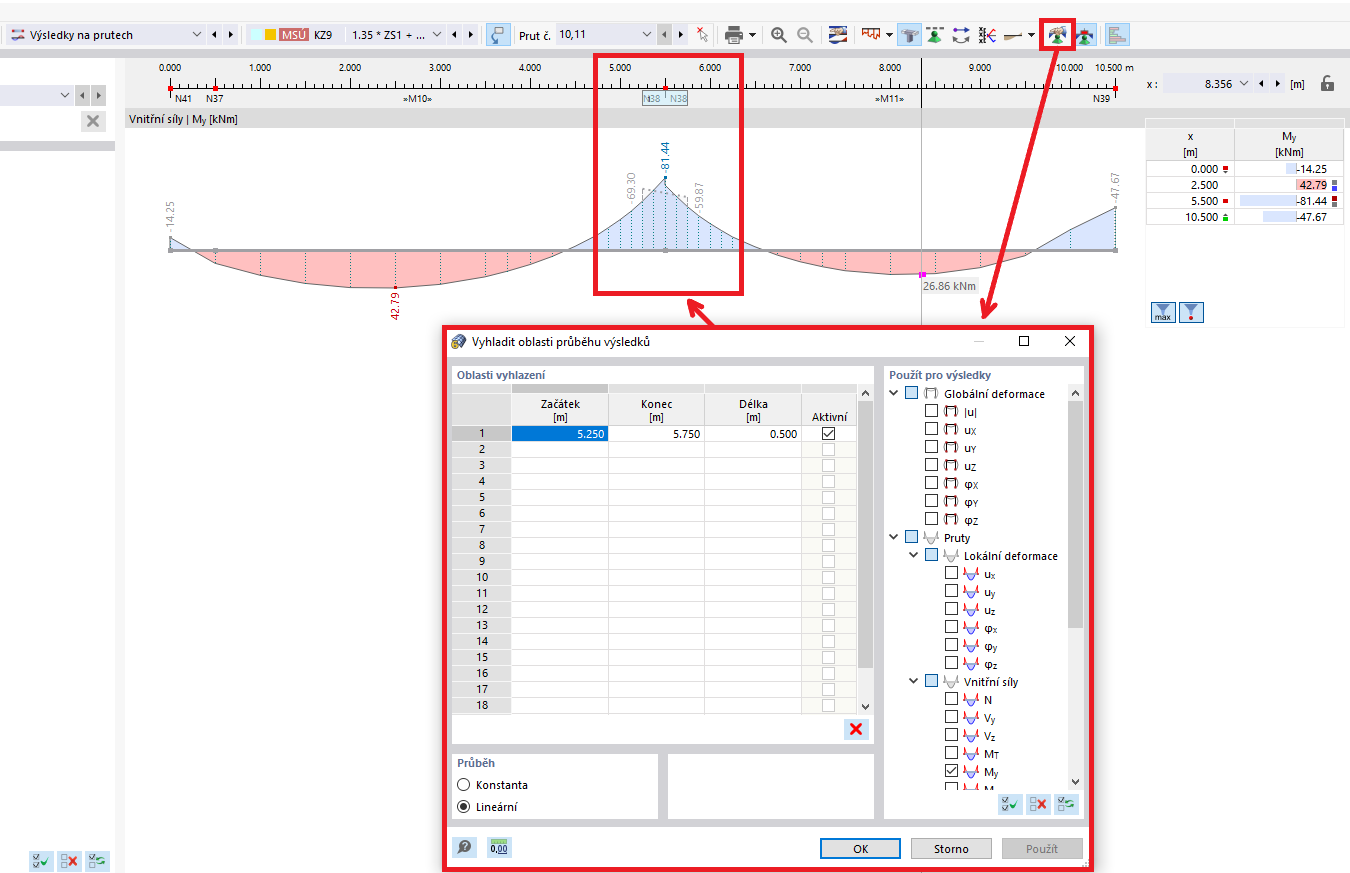Select the Konstanta radio option

click(463, 785)
